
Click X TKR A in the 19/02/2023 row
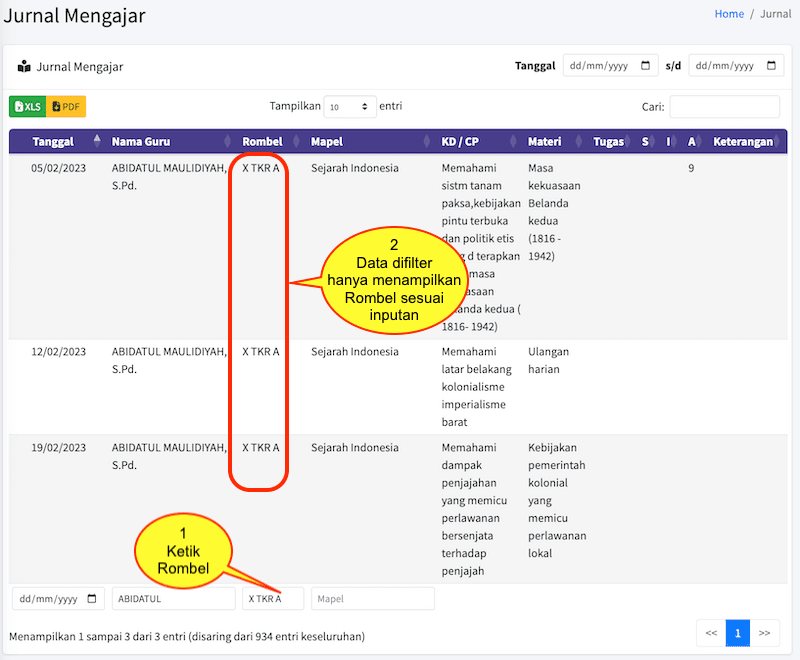click(261, 447)
